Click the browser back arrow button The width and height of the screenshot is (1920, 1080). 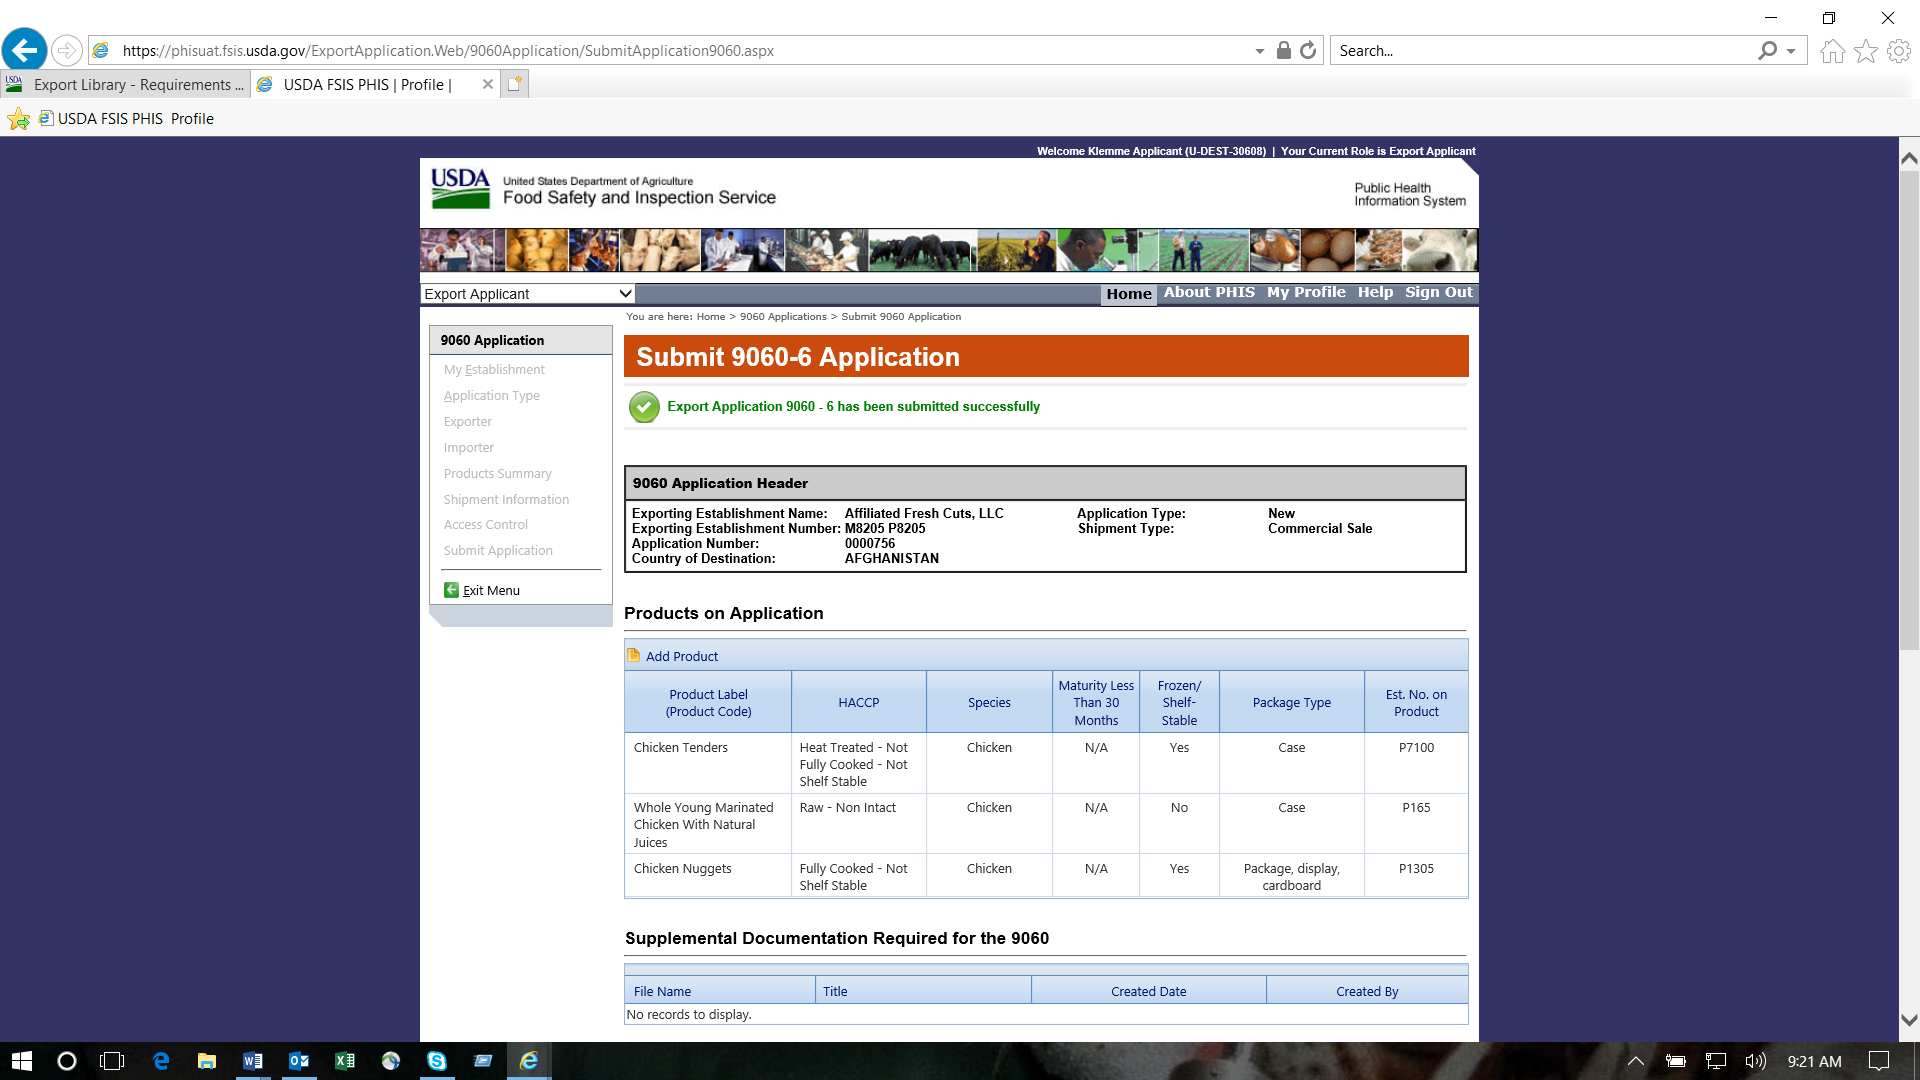[x=25, y=50]
